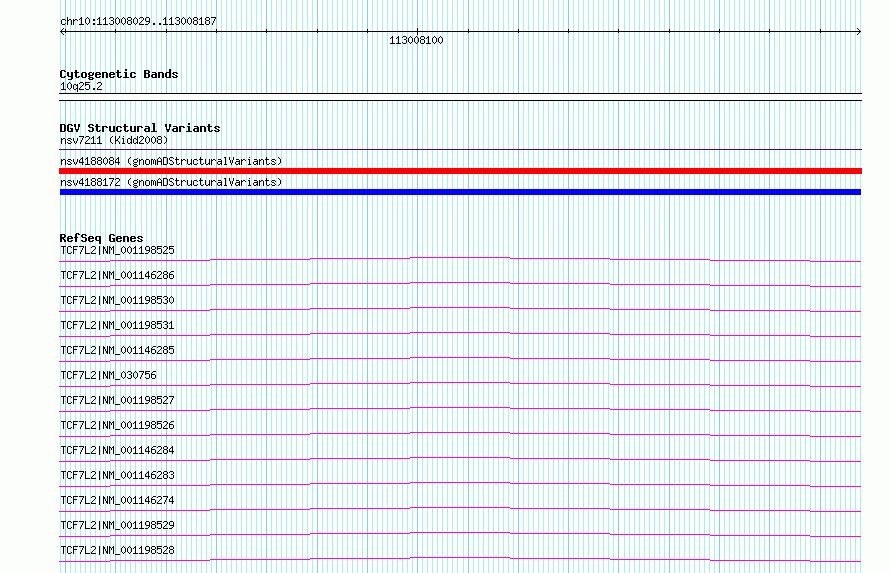Click the 113008100 ruler position label
Screen dimensions: 890x573
416,40
